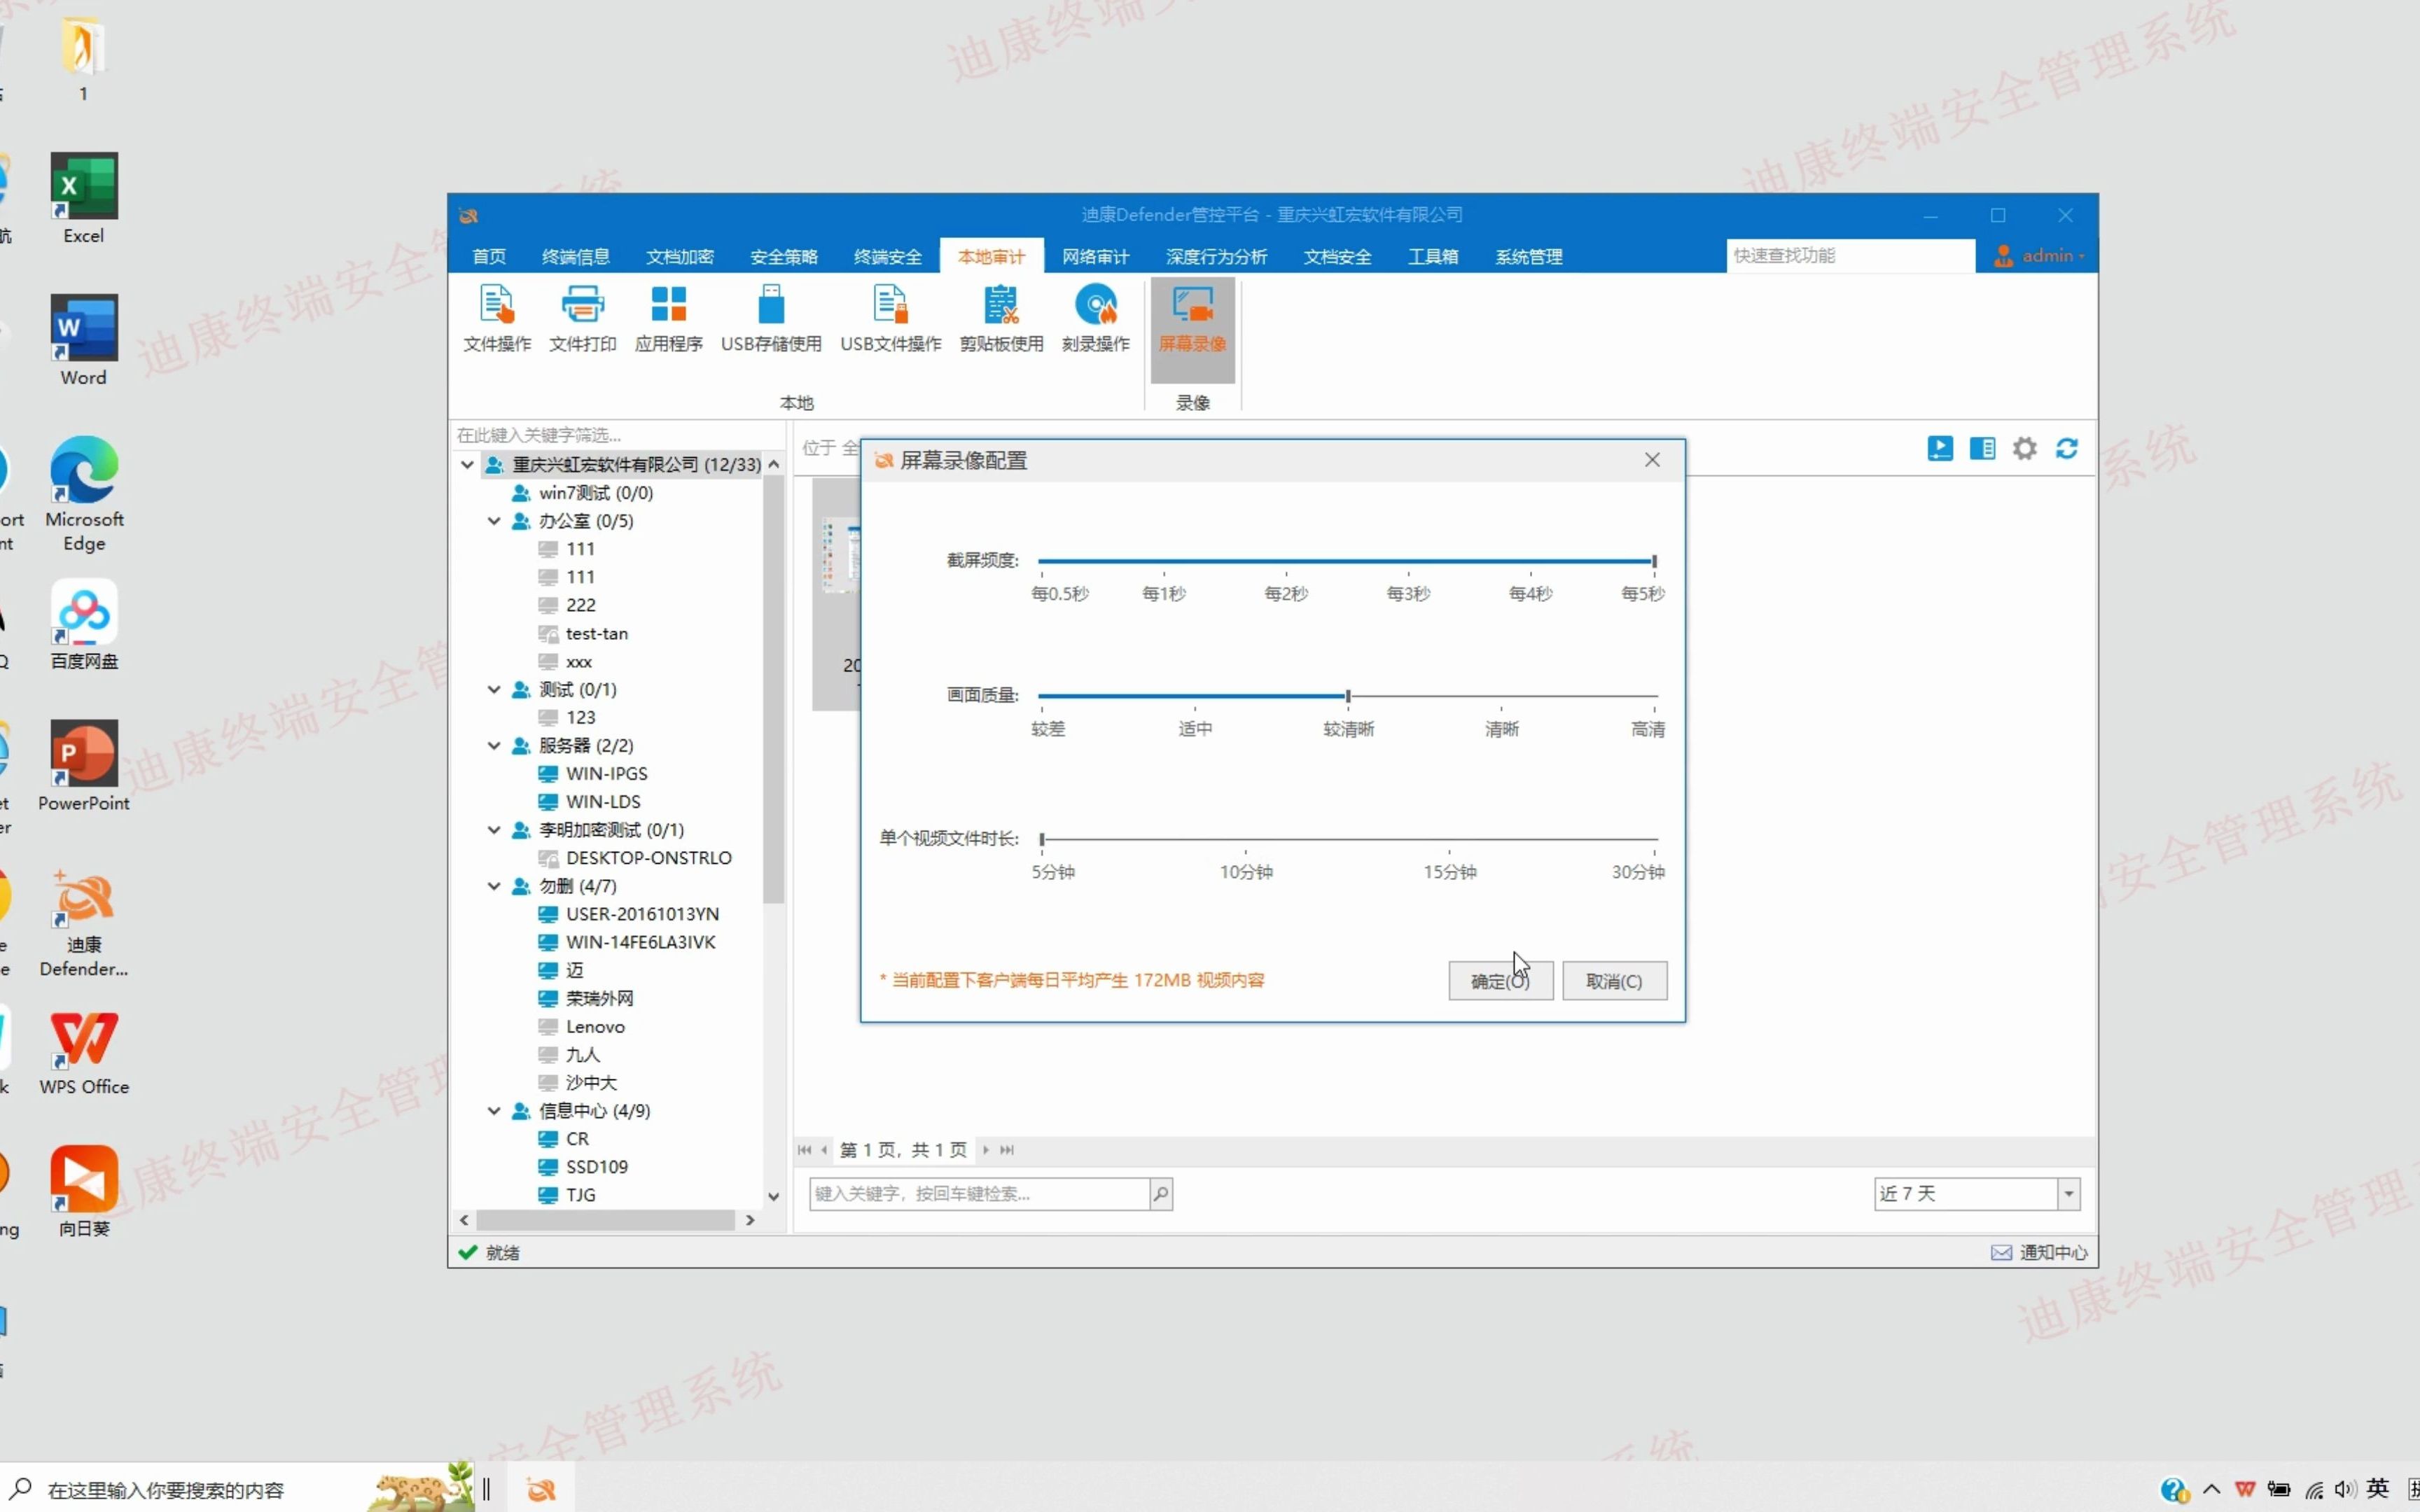Switch to 安全策略 tab
This screenshot has width=2420, height=1512.
pos(784,256)
